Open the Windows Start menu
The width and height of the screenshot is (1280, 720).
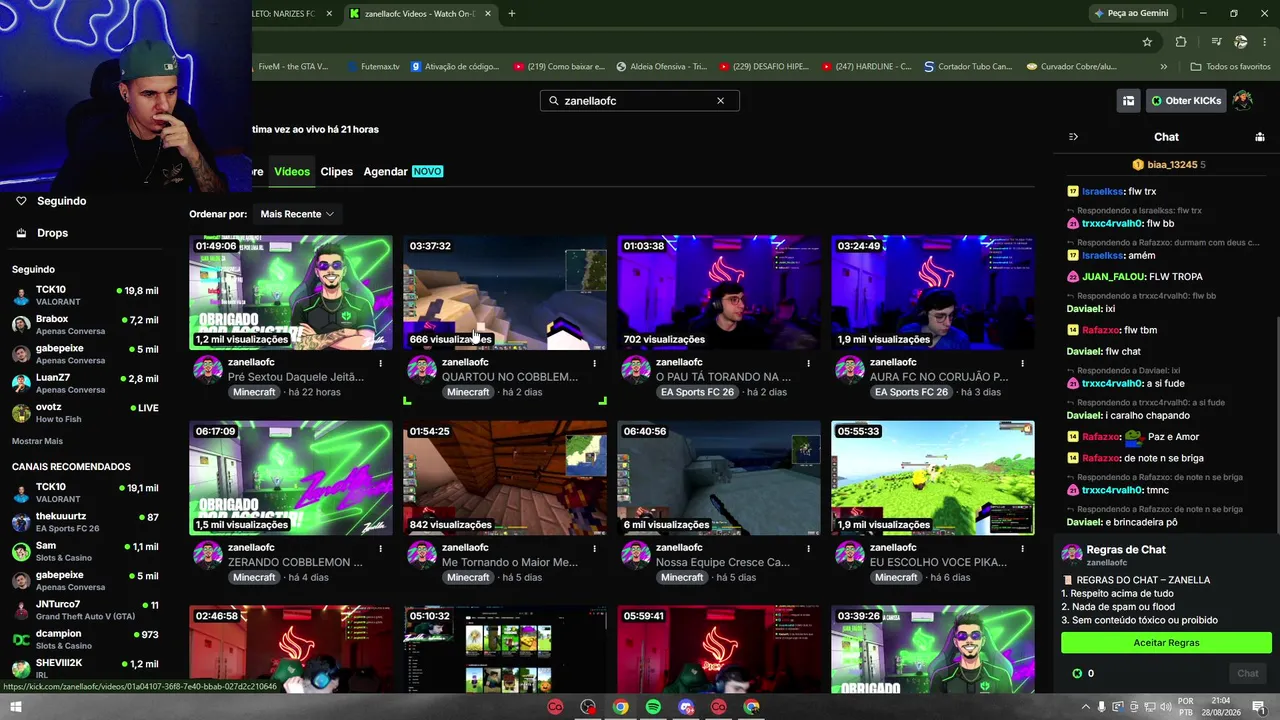click(x=15, y=707)
